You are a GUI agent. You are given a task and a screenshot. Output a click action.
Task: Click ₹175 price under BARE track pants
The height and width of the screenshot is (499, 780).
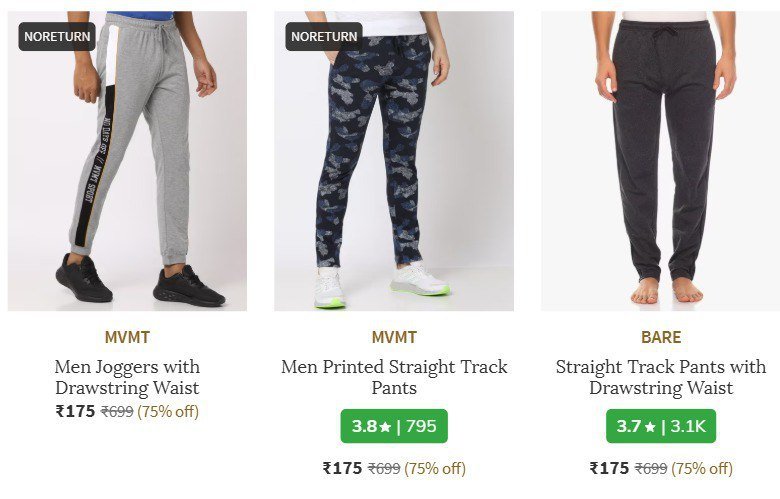609,467
